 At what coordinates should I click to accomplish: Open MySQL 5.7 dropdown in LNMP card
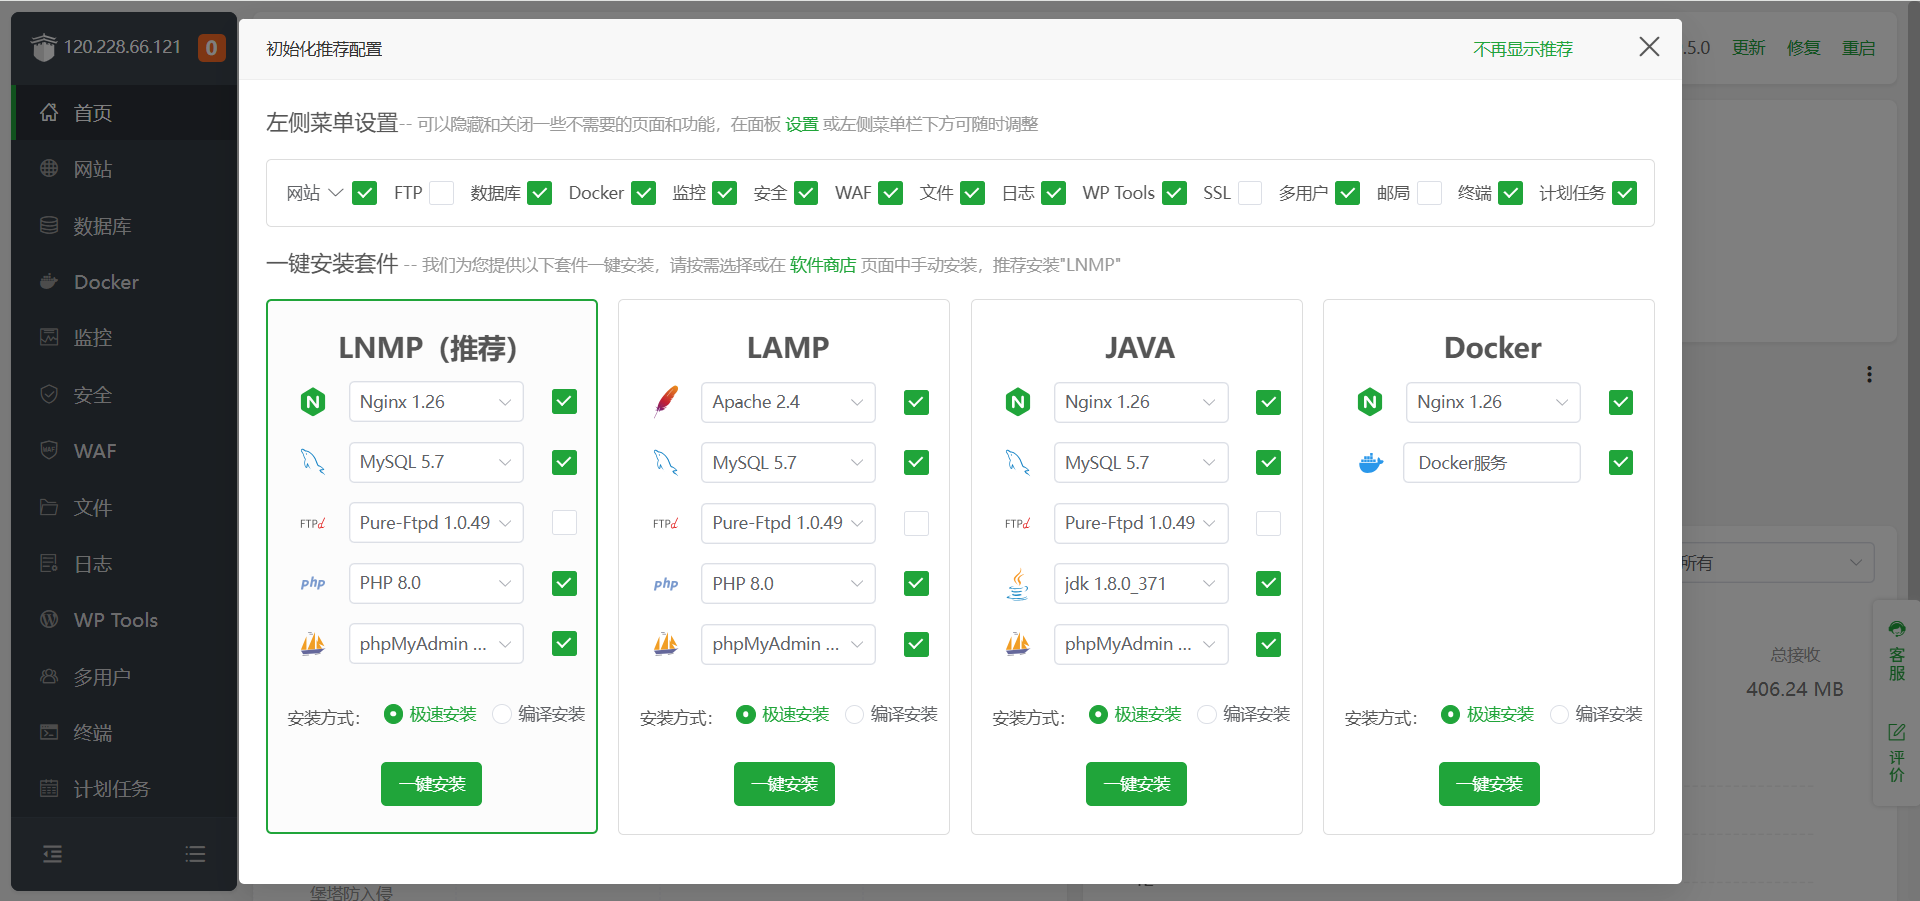pos(436,462)
